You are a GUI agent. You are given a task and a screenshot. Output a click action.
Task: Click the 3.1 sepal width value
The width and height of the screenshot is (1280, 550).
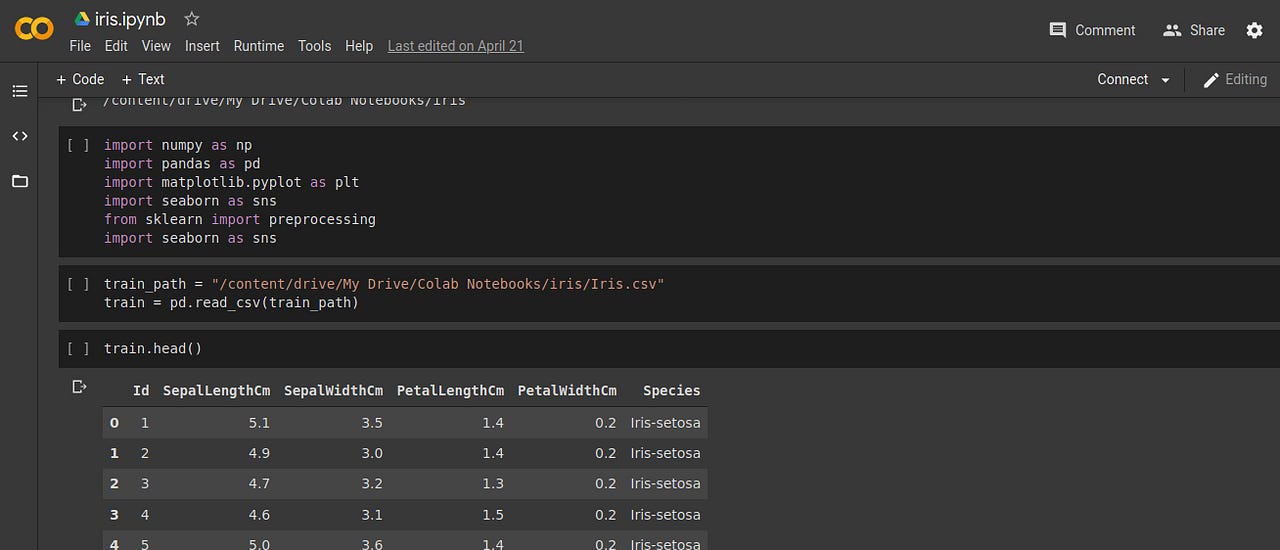pos(372,515)
